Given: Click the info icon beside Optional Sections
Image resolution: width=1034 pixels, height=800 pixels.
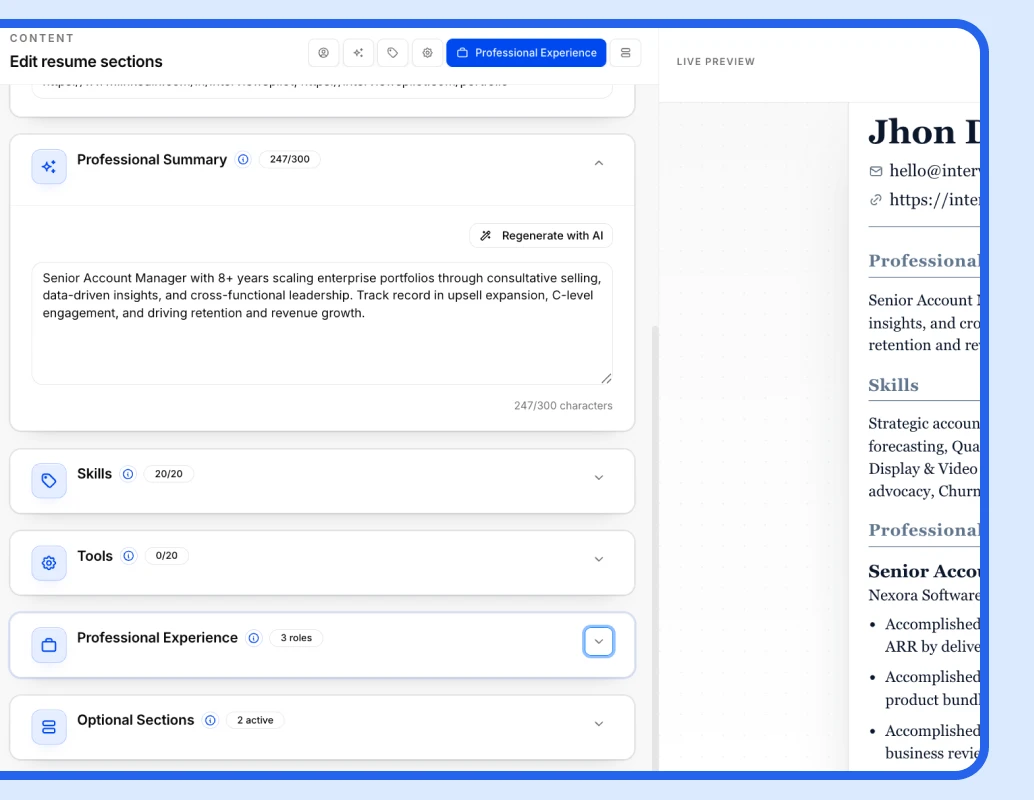Looking at the screenshot, I should pos(210,720).
